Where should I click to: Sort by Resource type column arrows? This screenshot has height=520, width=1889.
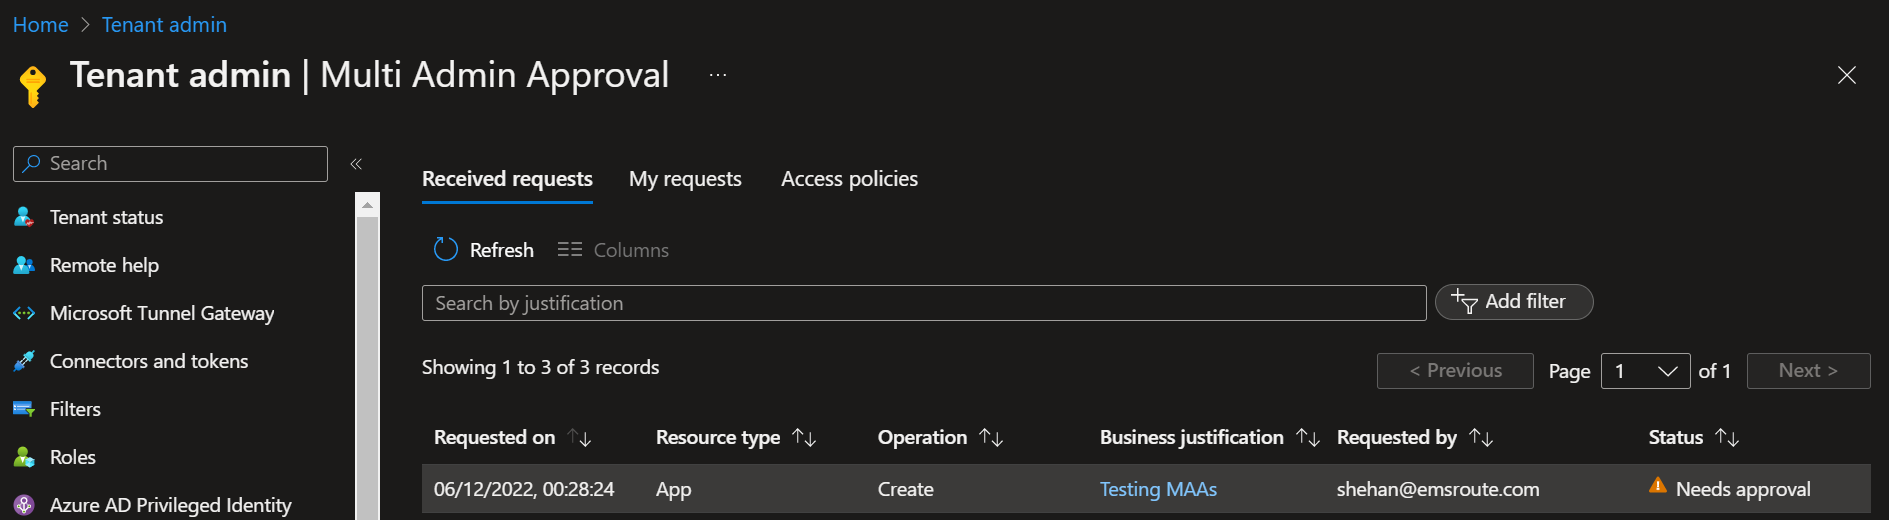point(804,438)
